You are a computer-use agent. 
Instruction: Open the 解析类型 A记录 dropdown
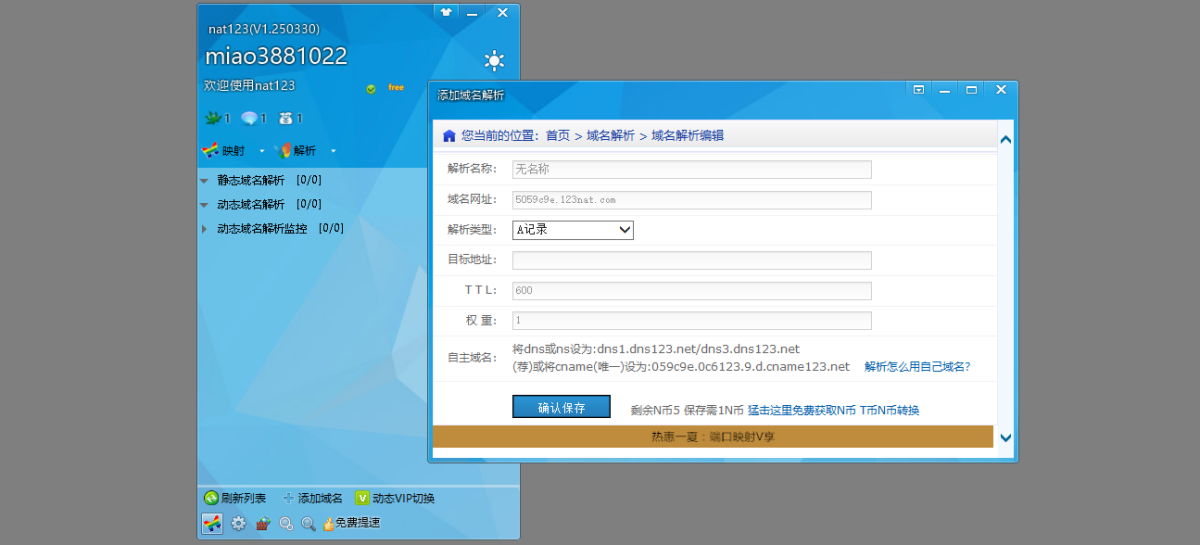(573, 230)
